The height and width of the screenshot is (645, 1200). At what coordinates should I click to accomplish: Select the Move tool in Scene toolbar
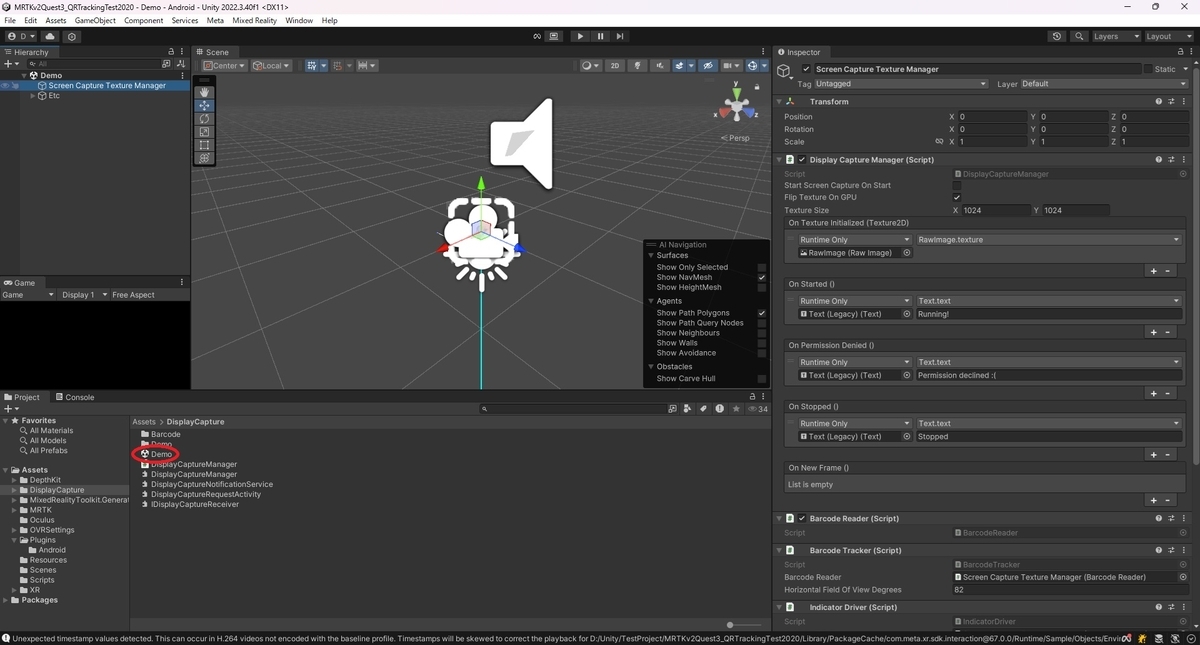(205, 105)
